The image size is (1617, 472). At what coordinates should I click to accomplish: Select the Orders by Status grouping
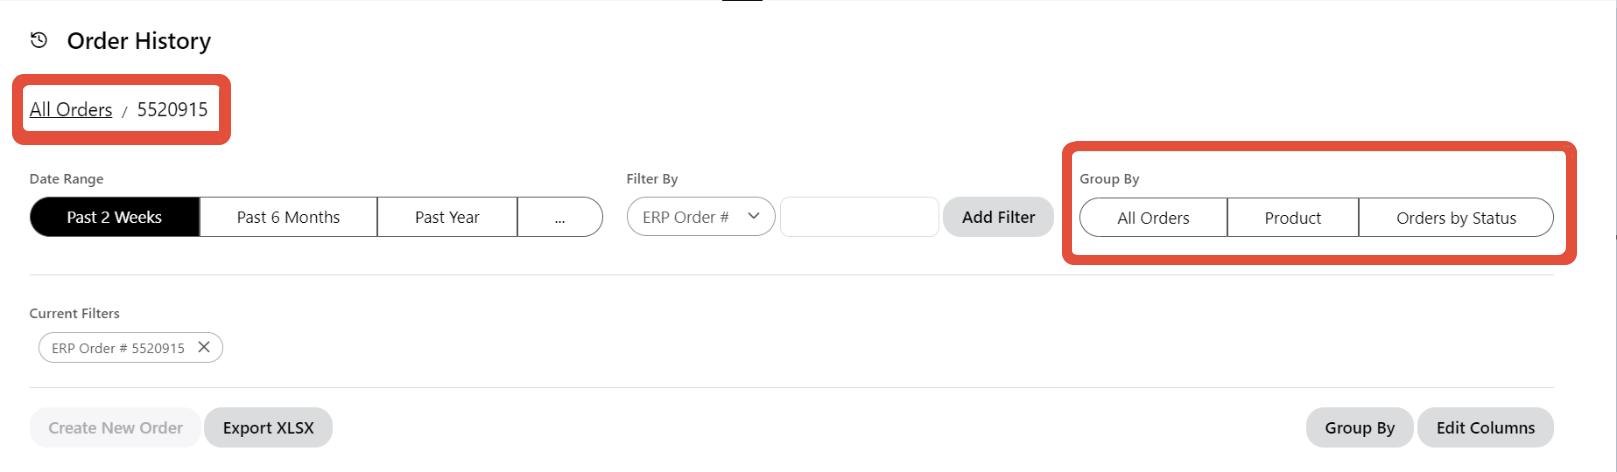(x=1456, y=218)
